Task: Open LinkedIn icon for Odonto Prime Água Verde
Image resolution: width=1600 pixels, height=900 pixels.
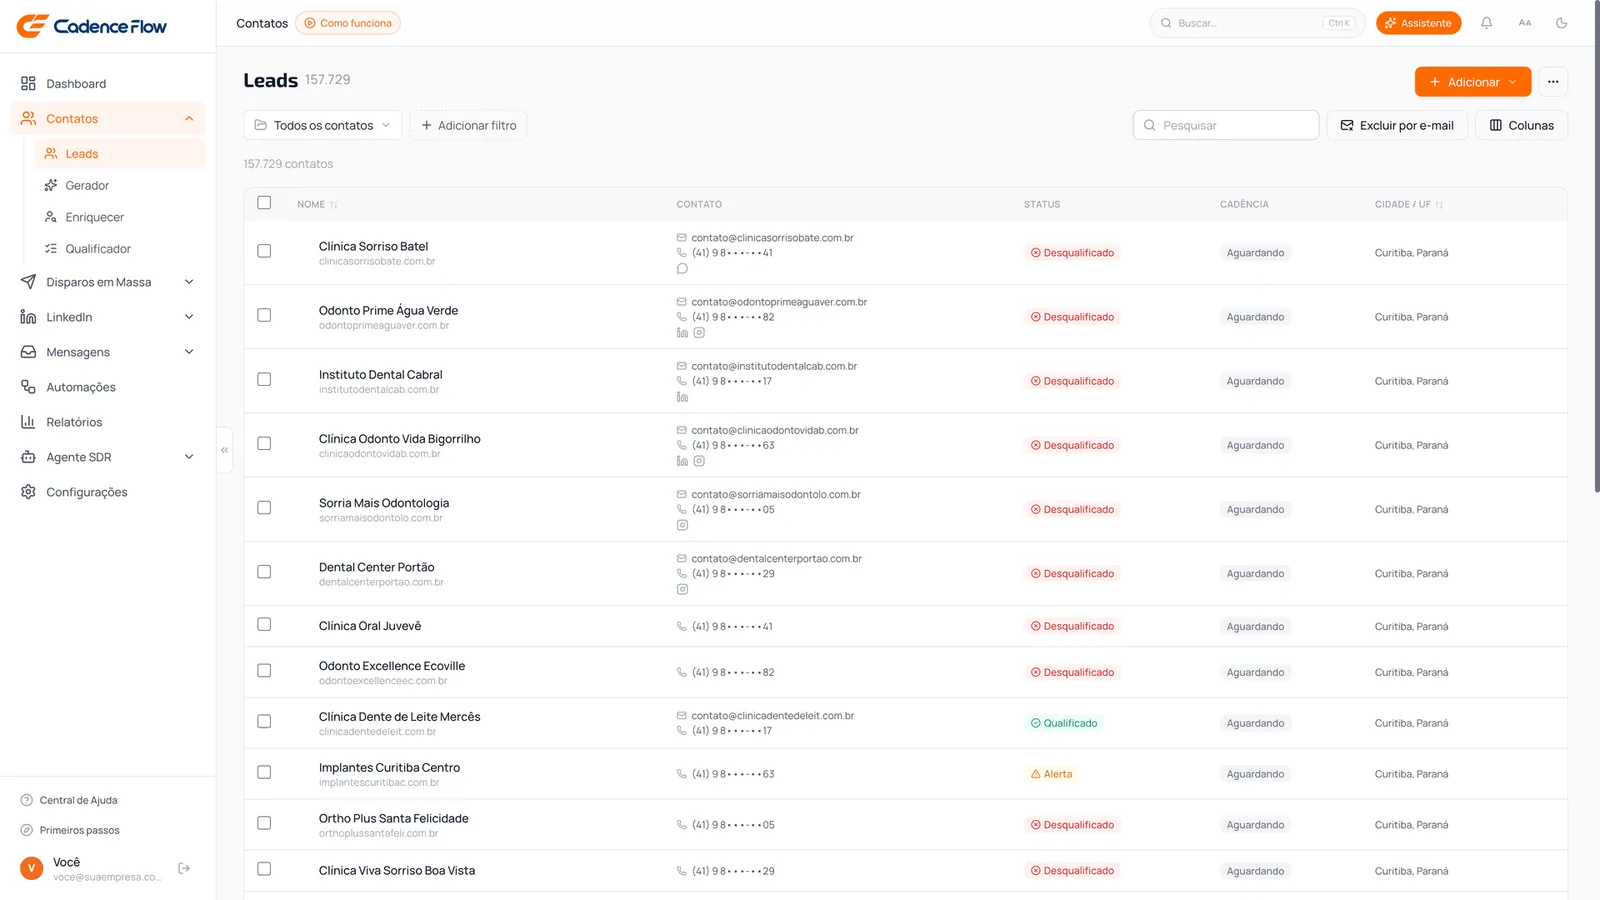Action: click(x=682, y=332)
